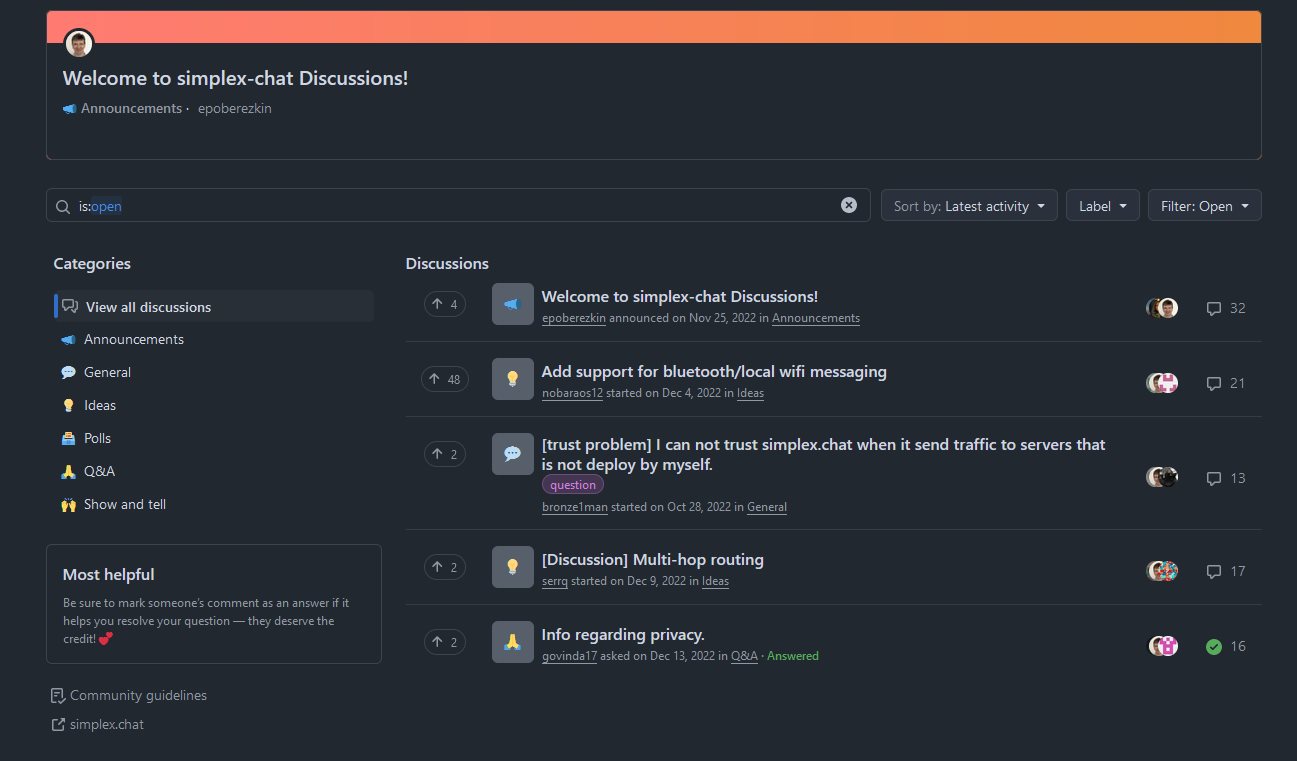
Task: Click the megaphone icon on the Welcome discussion row
Action: 513,304
